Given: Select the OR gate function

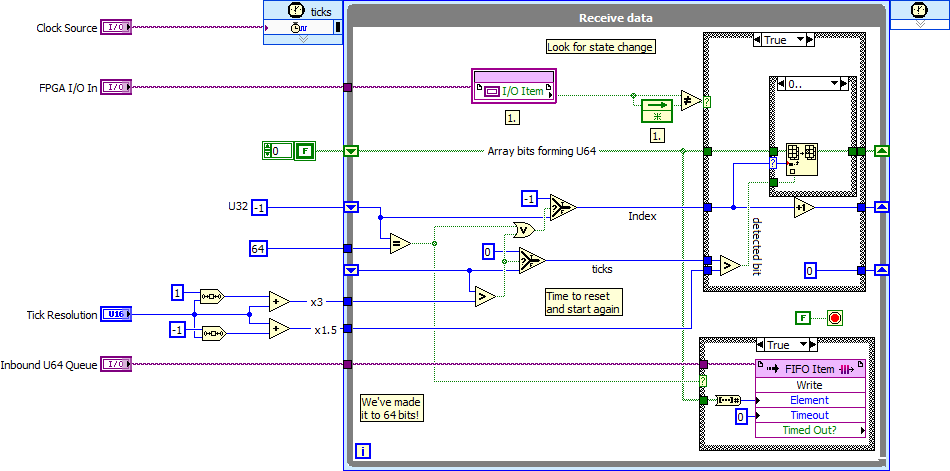Looking at the screenshot, I should [x=523, y=229].
